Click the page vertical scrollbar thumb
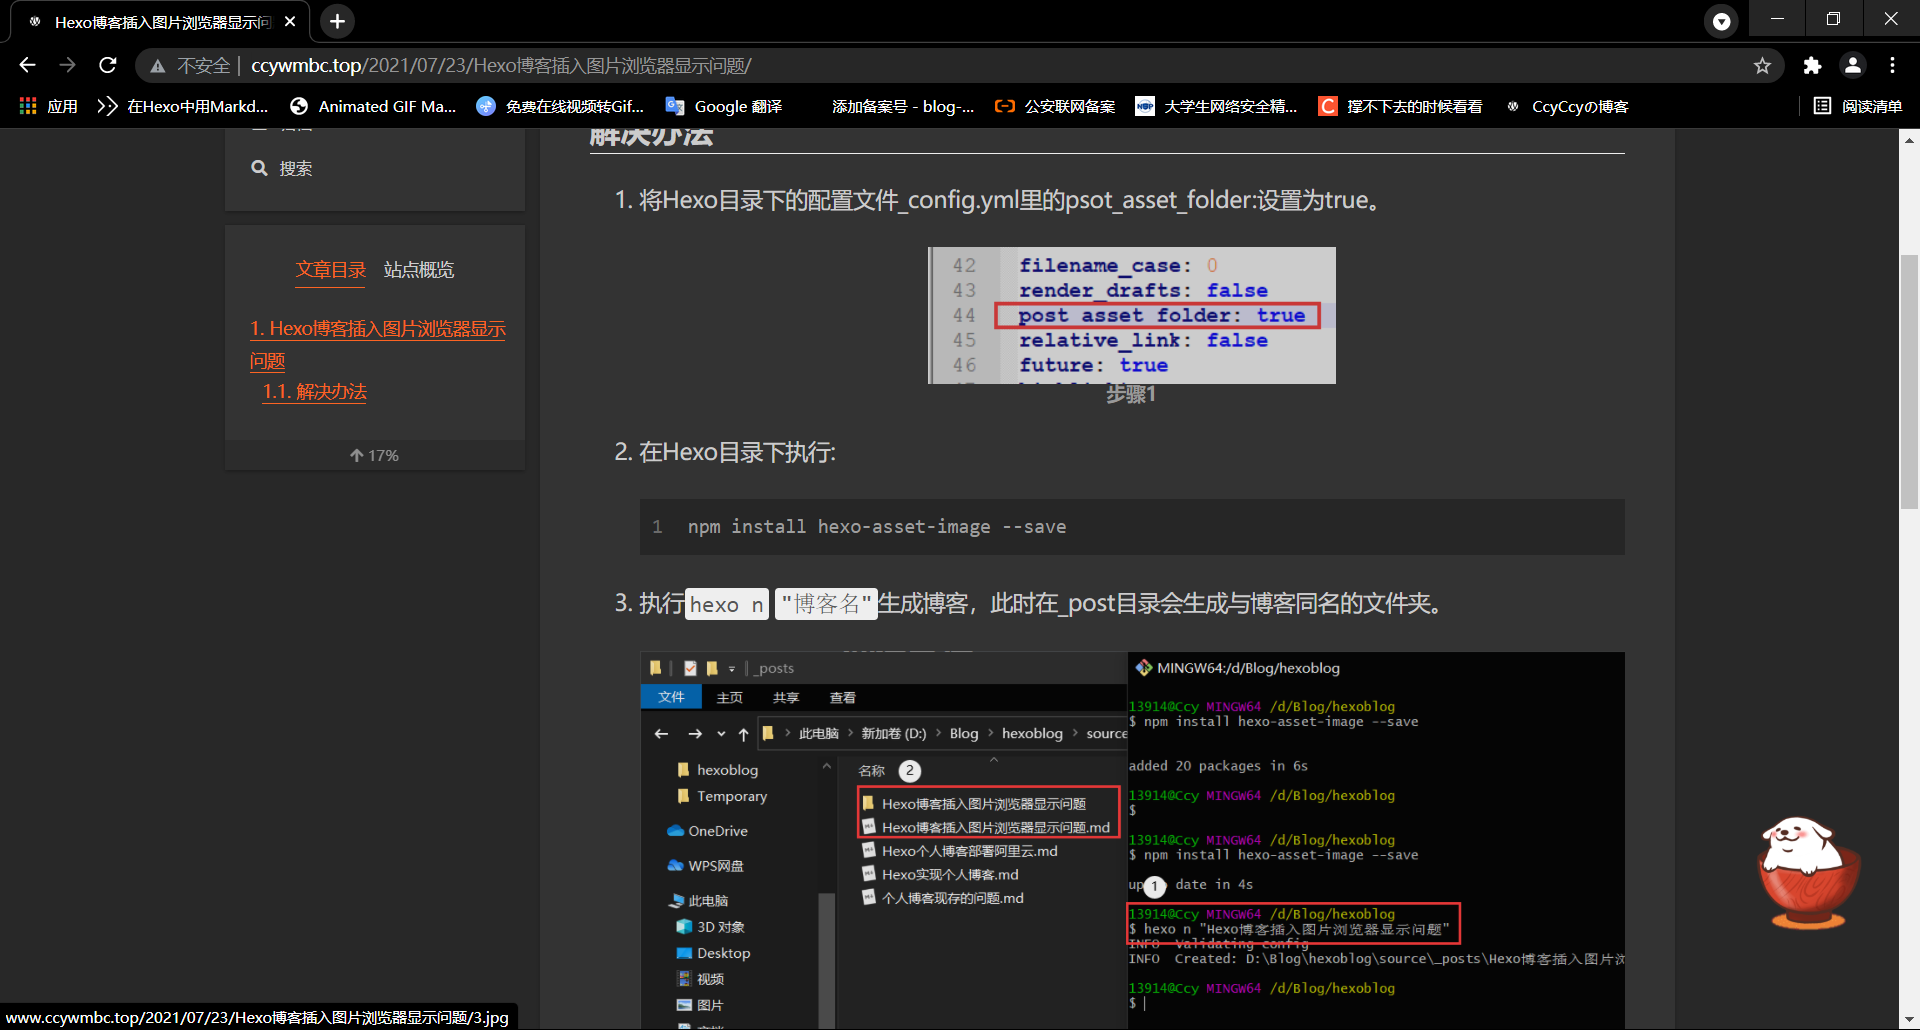Viewport: 1920px width, 1030px height. 1909,382
